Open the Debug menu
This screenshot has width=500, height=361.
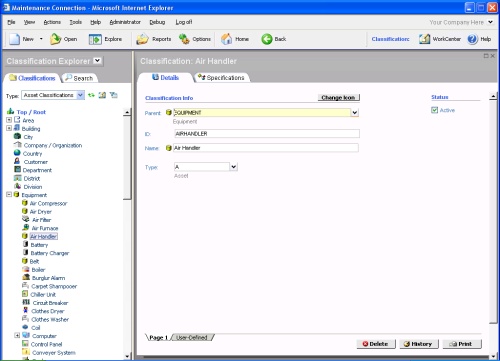[157, 22]
